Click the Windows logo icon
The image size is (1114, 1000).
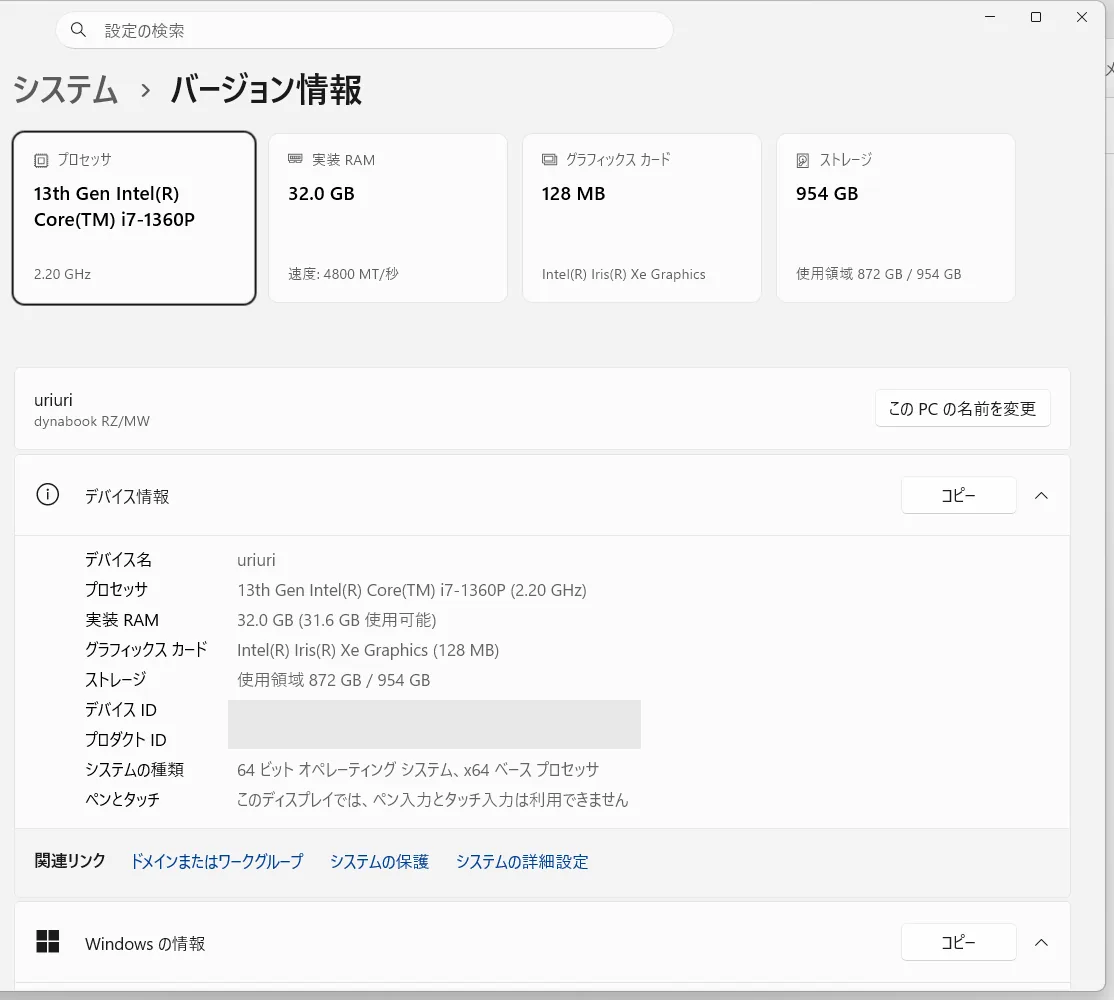[48, 942]
